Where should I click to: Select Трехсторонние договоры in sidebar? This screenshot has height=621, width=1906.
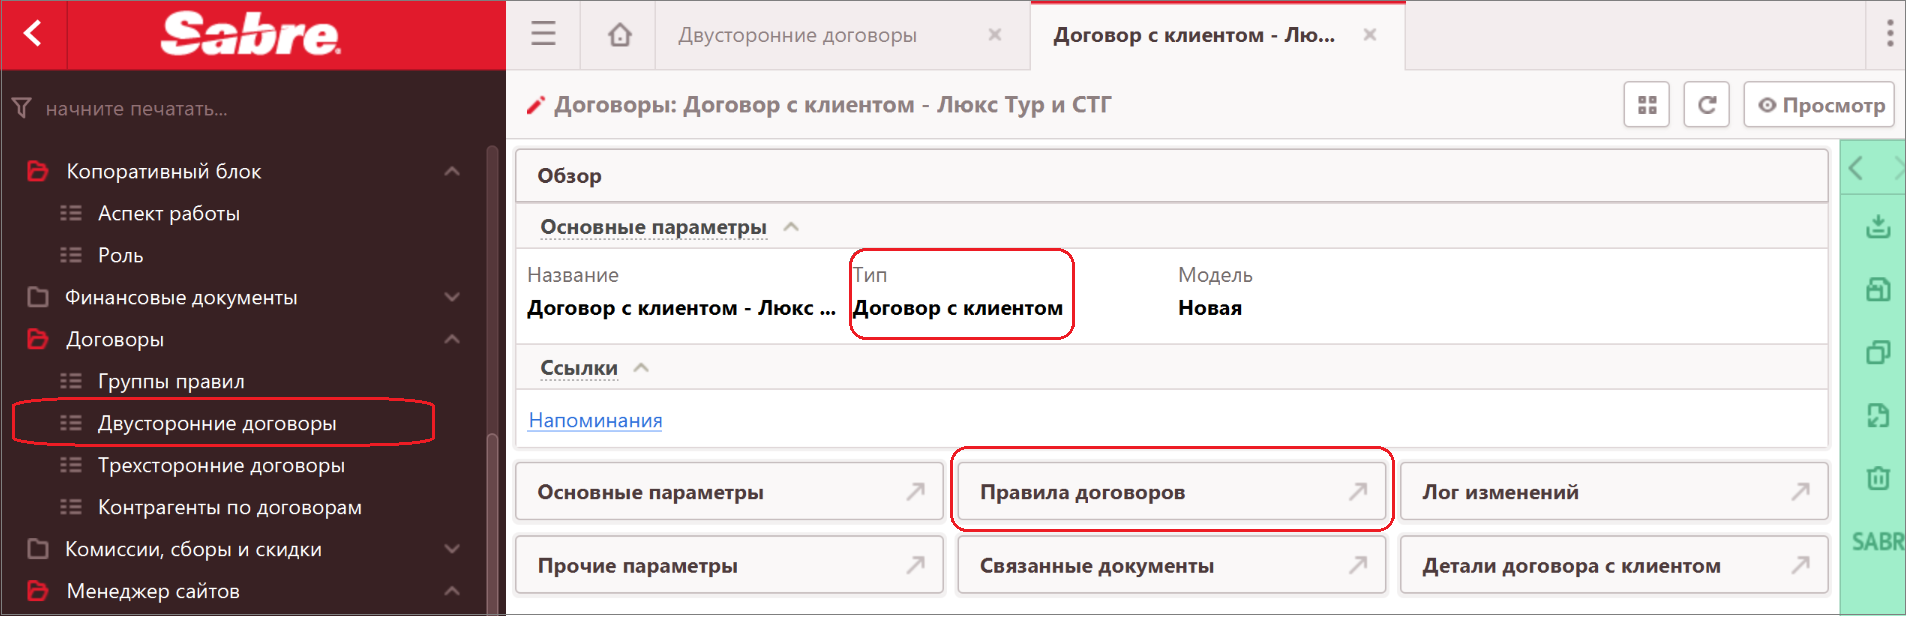click(221, 465)
